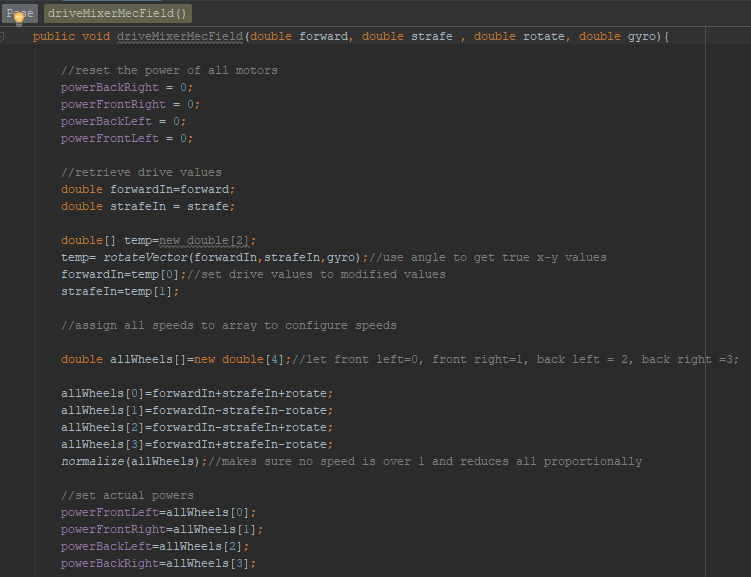Click the rotateVector method call
751x577 pixels.
tap(145, 258)
